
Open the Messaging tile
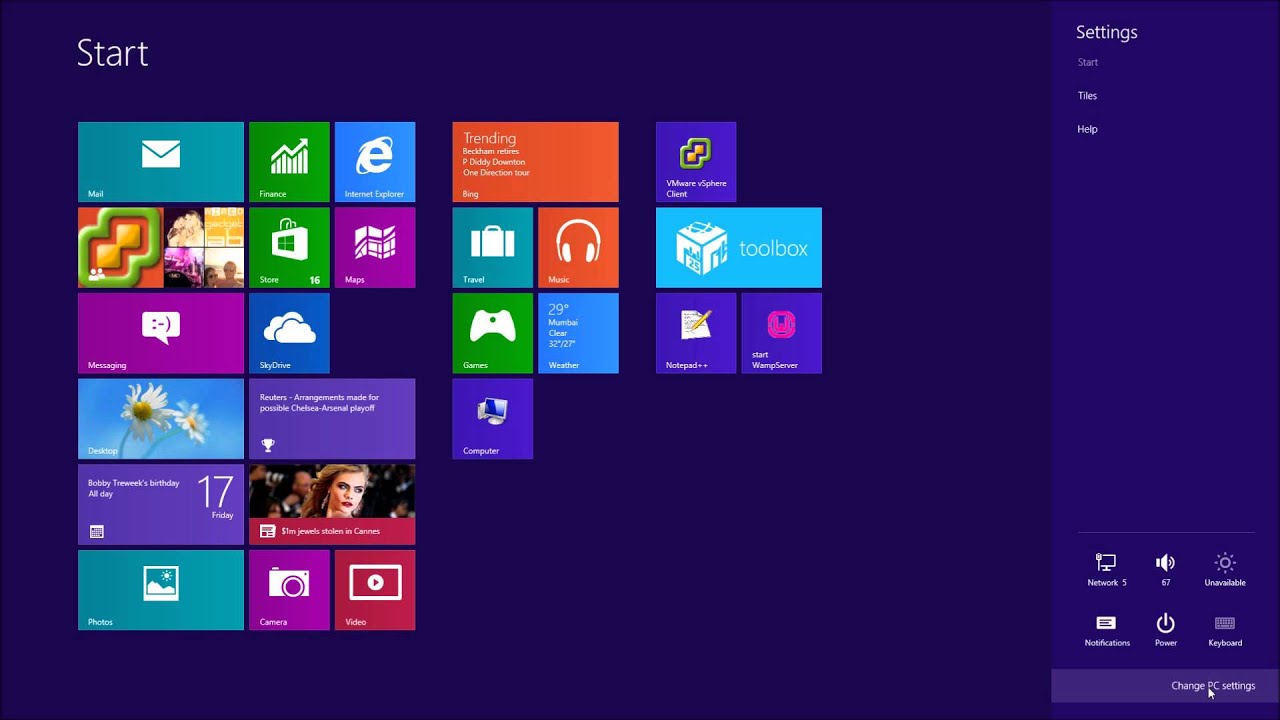(x=161, y=333)
